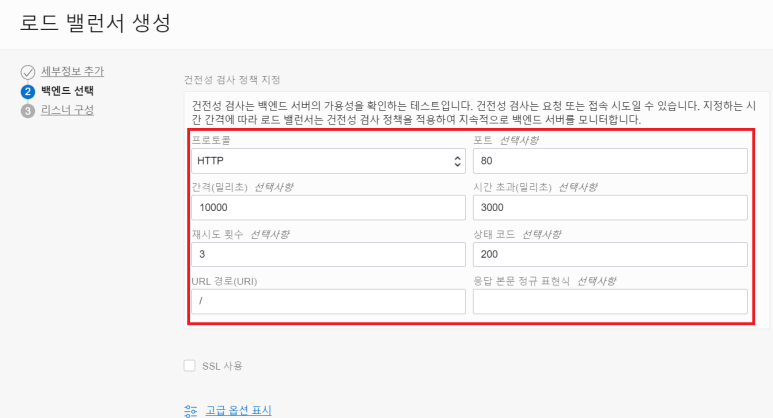Select the 백엔드 선택 step
The width and height of the screenshot is (773, 418).
67,91
